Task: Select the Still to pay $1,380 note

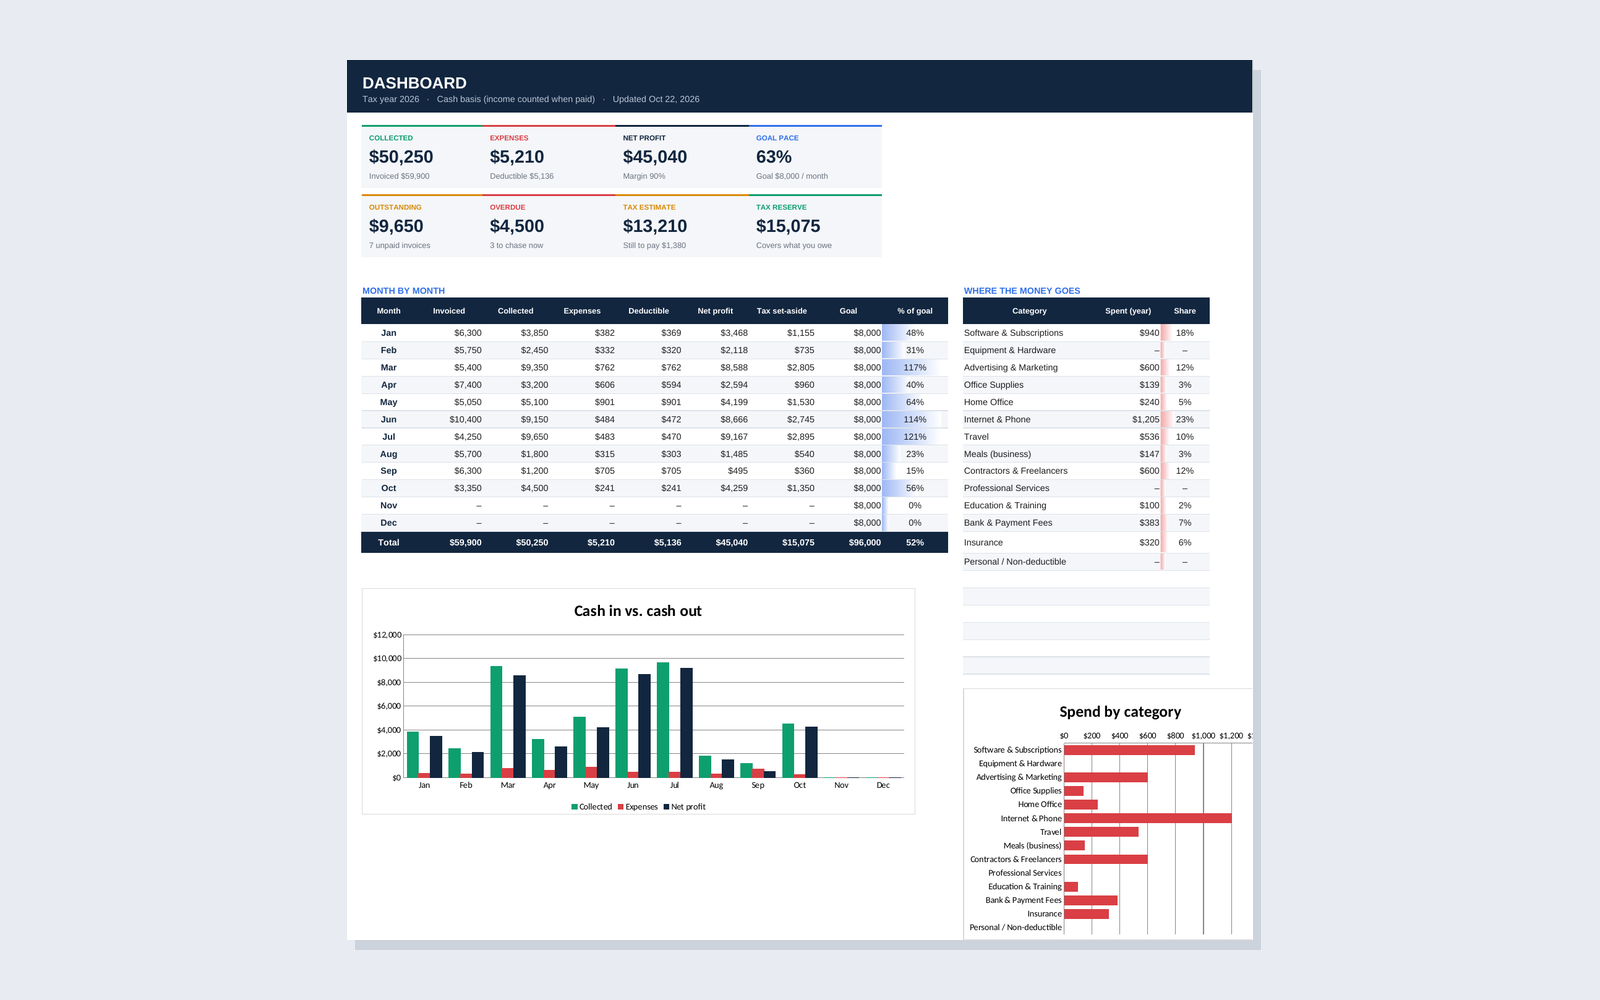Action: click(x=654, y=245)
